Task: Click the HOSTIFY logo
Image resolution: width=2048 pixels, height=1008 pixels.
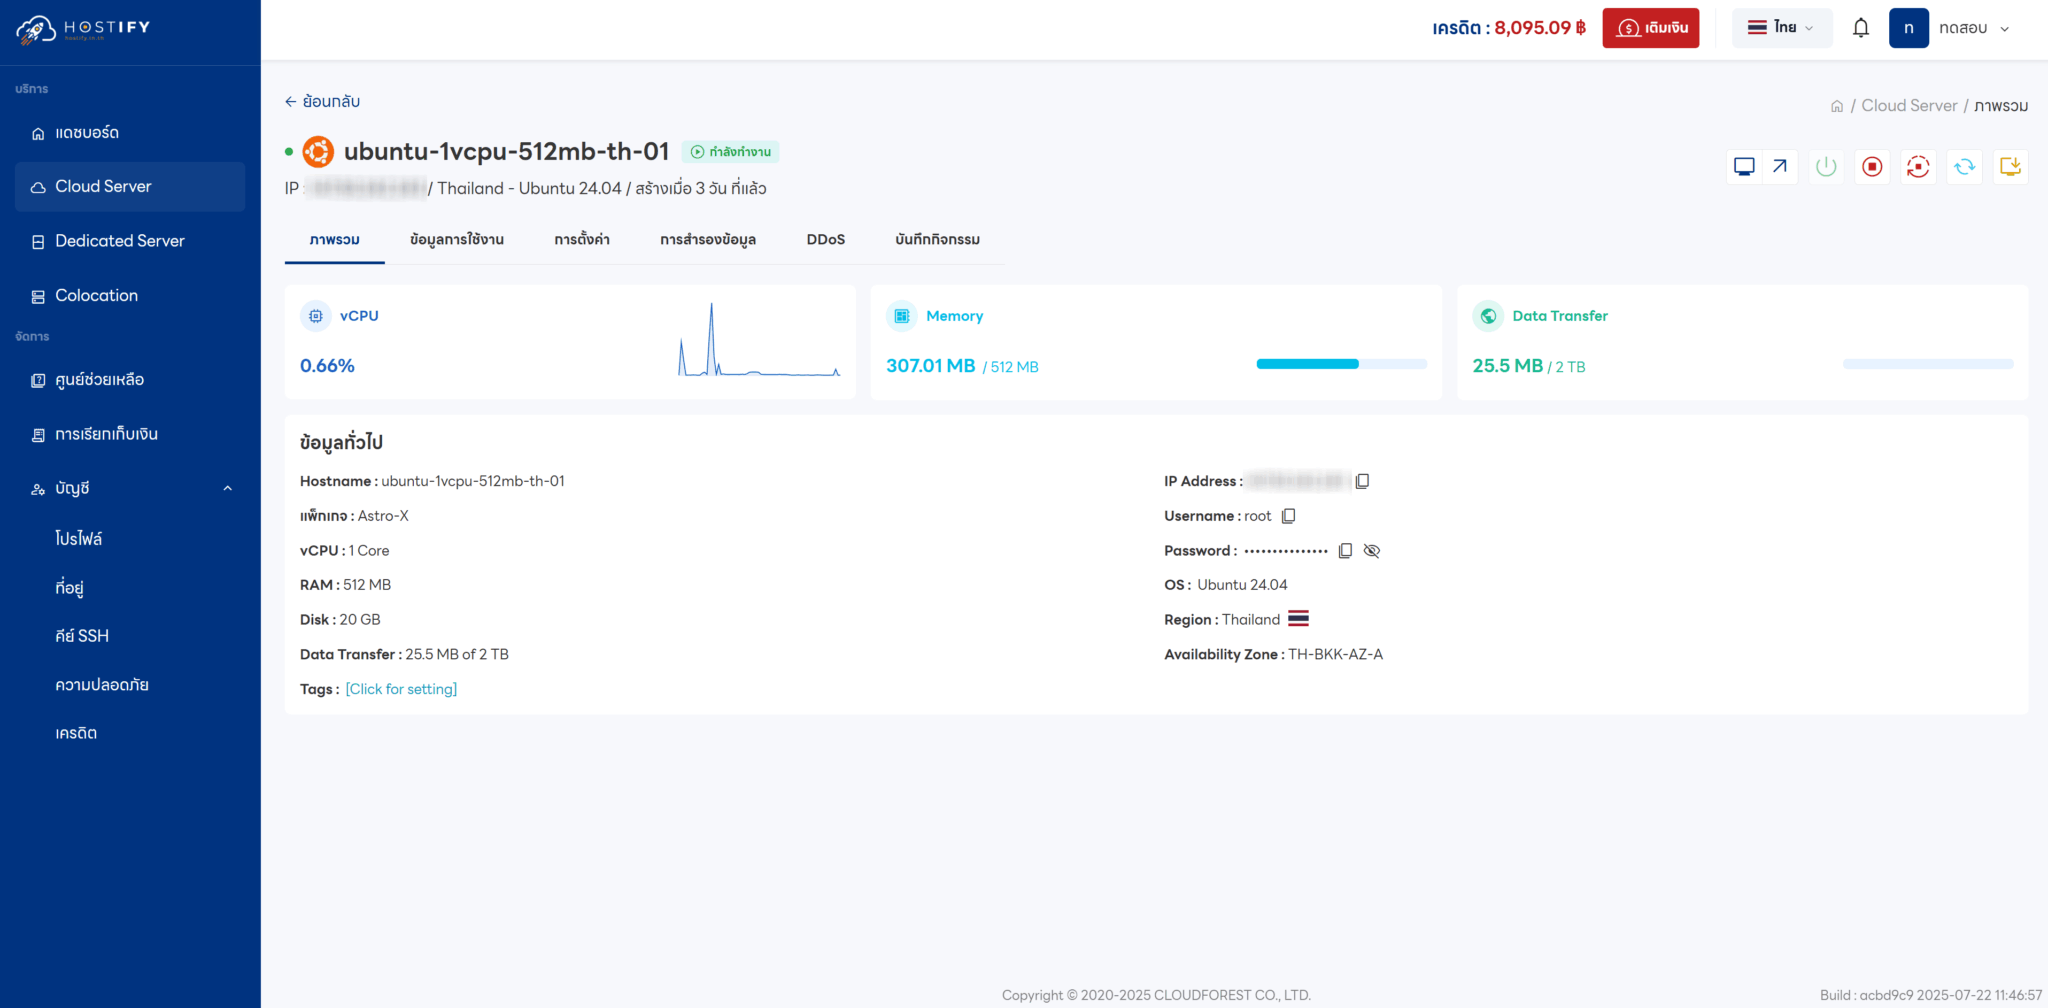Action: pyautogui.click(x=83, y=28)
